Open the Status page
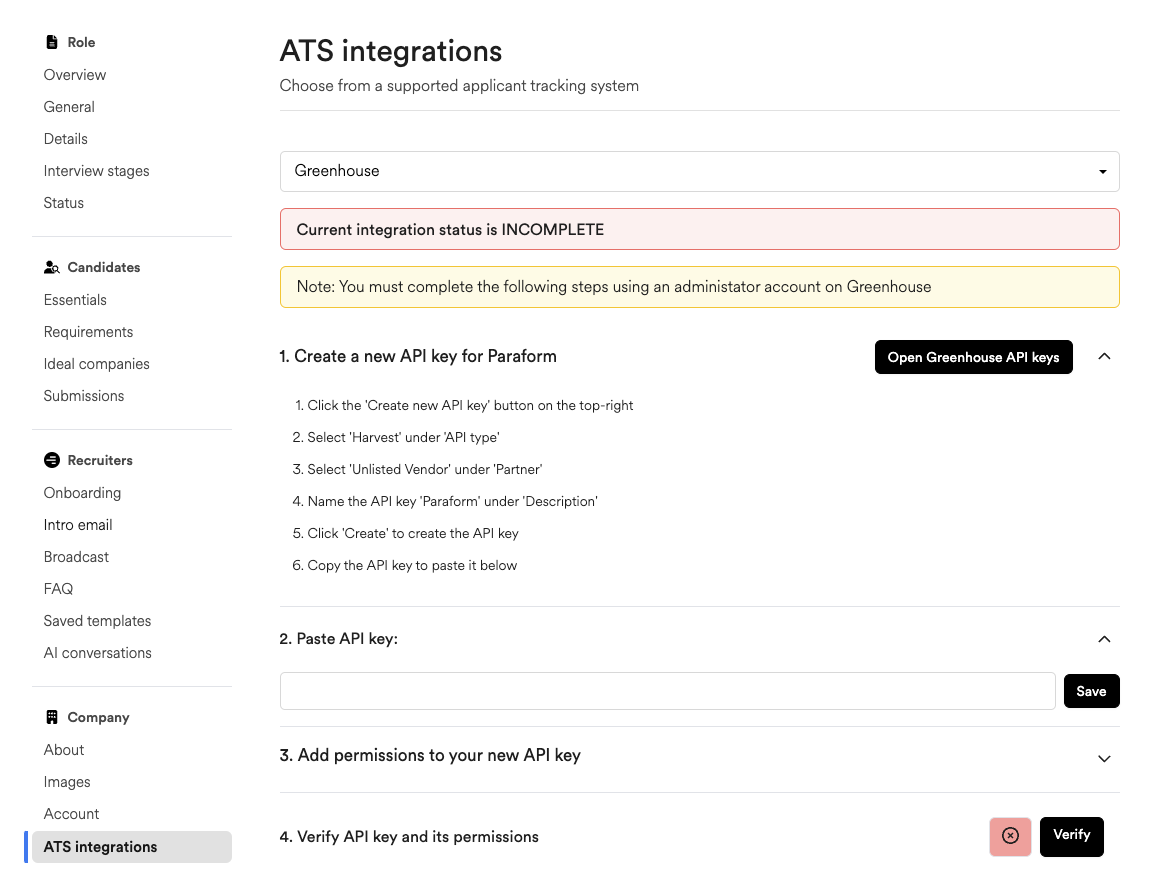This screenshot has height=872, width=1175. pos(64,203)
